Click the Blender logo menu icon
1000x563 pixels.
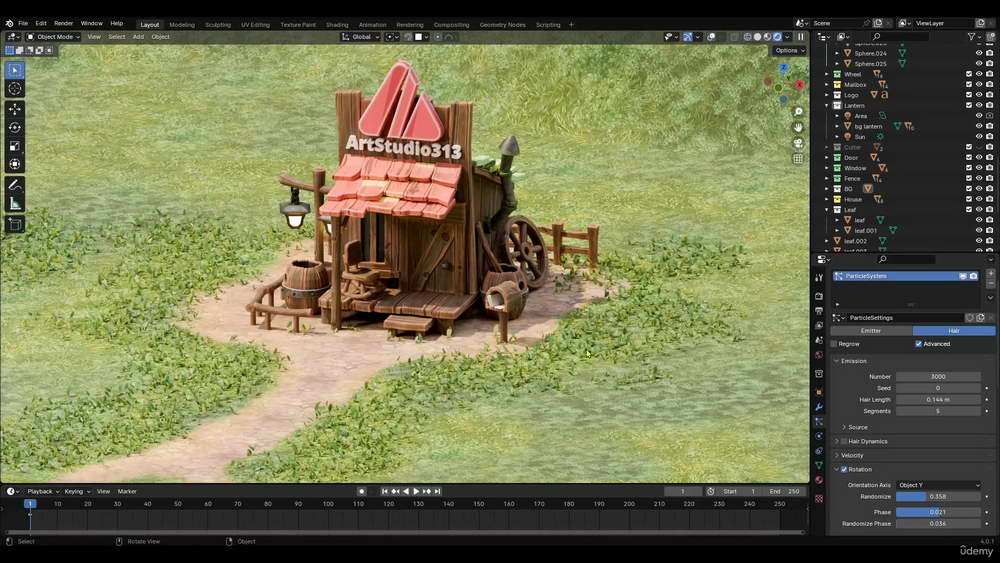coord(9,24)
